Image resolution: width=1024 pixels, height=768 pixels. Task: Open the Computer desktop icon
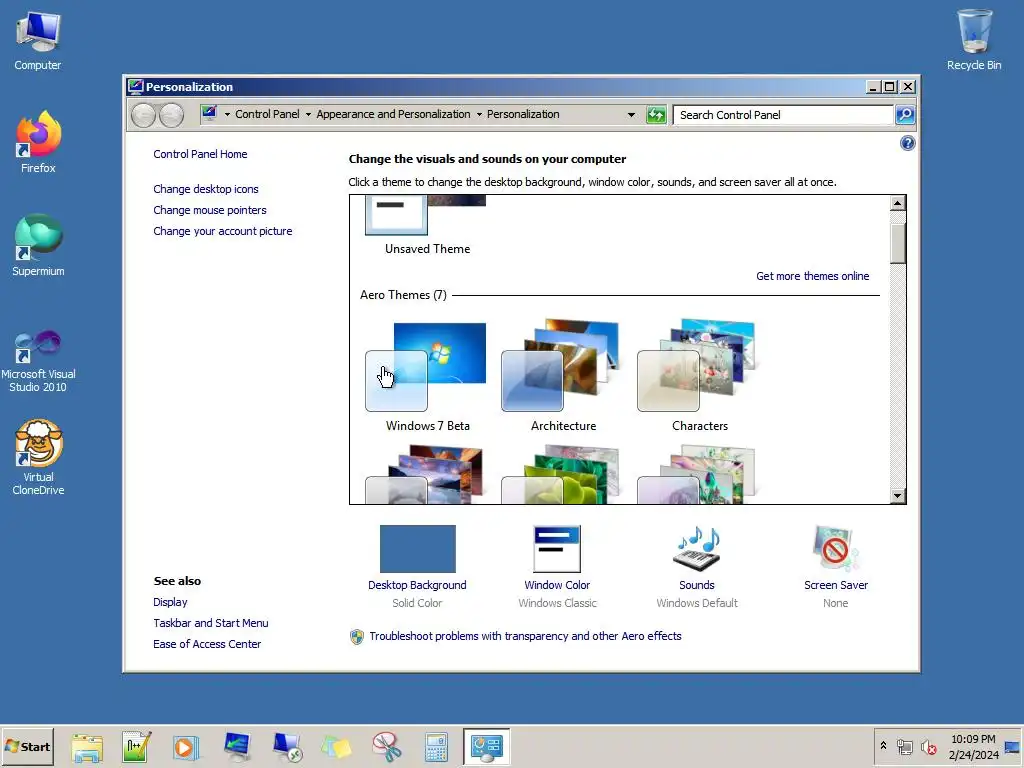38,40
